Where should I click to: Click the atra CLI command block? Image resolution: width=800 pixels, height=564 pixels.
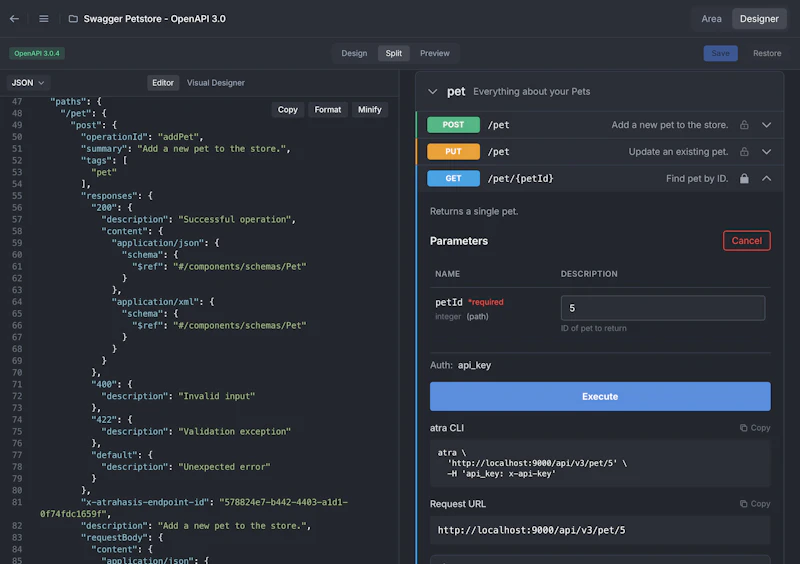click(x=600, y=463)
